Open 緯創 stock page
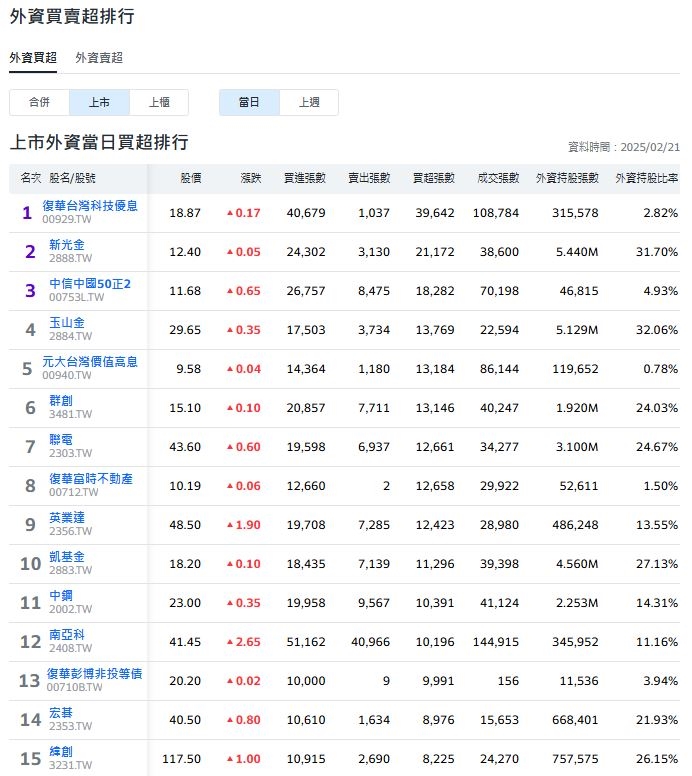Viewport: 692px width, 776px height. [x=61, y=752]
